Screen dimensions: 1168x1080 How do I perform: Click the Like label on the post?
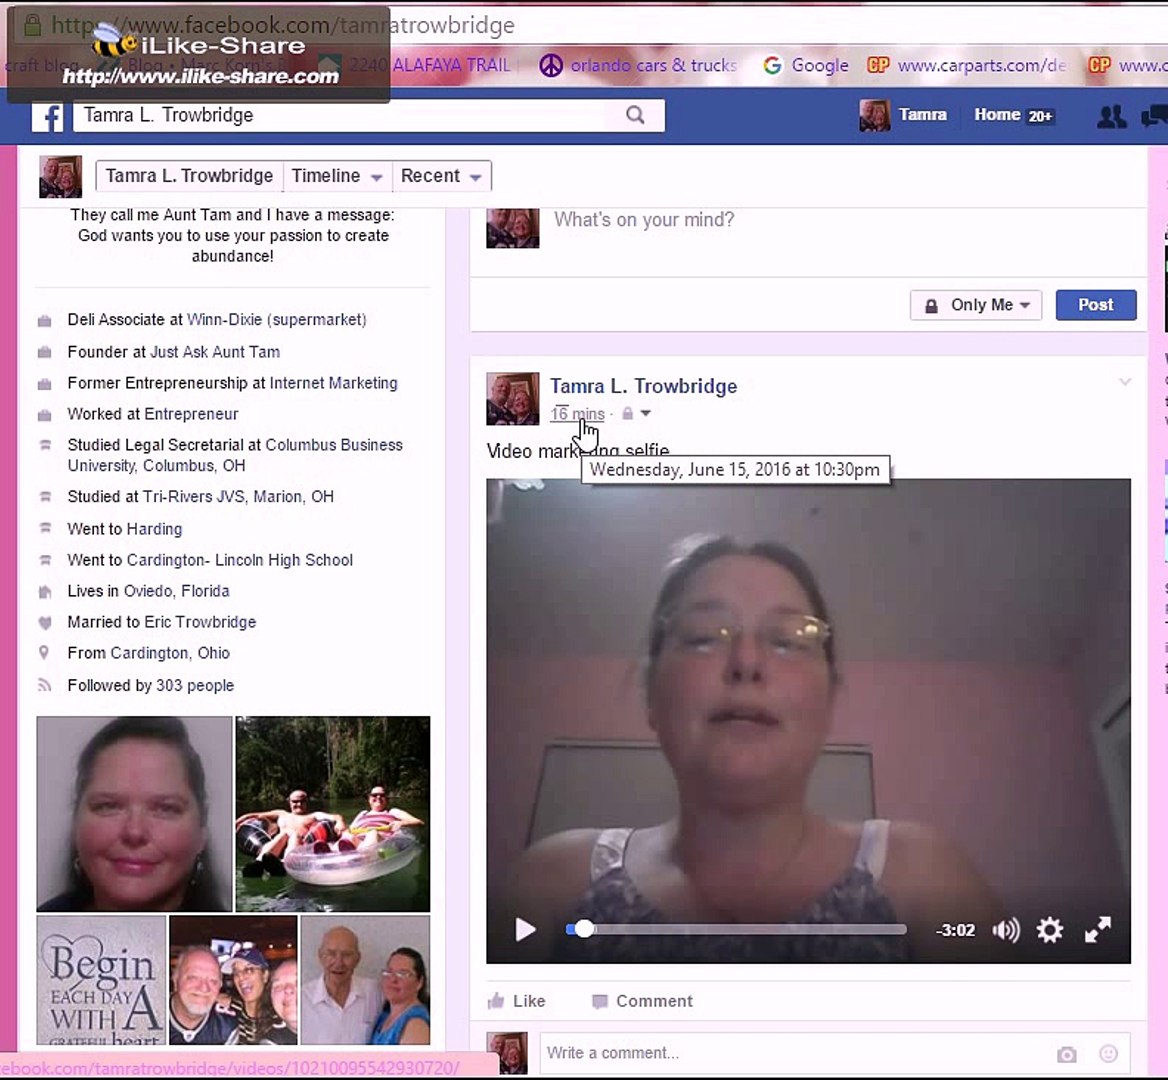pos(529,1001)
